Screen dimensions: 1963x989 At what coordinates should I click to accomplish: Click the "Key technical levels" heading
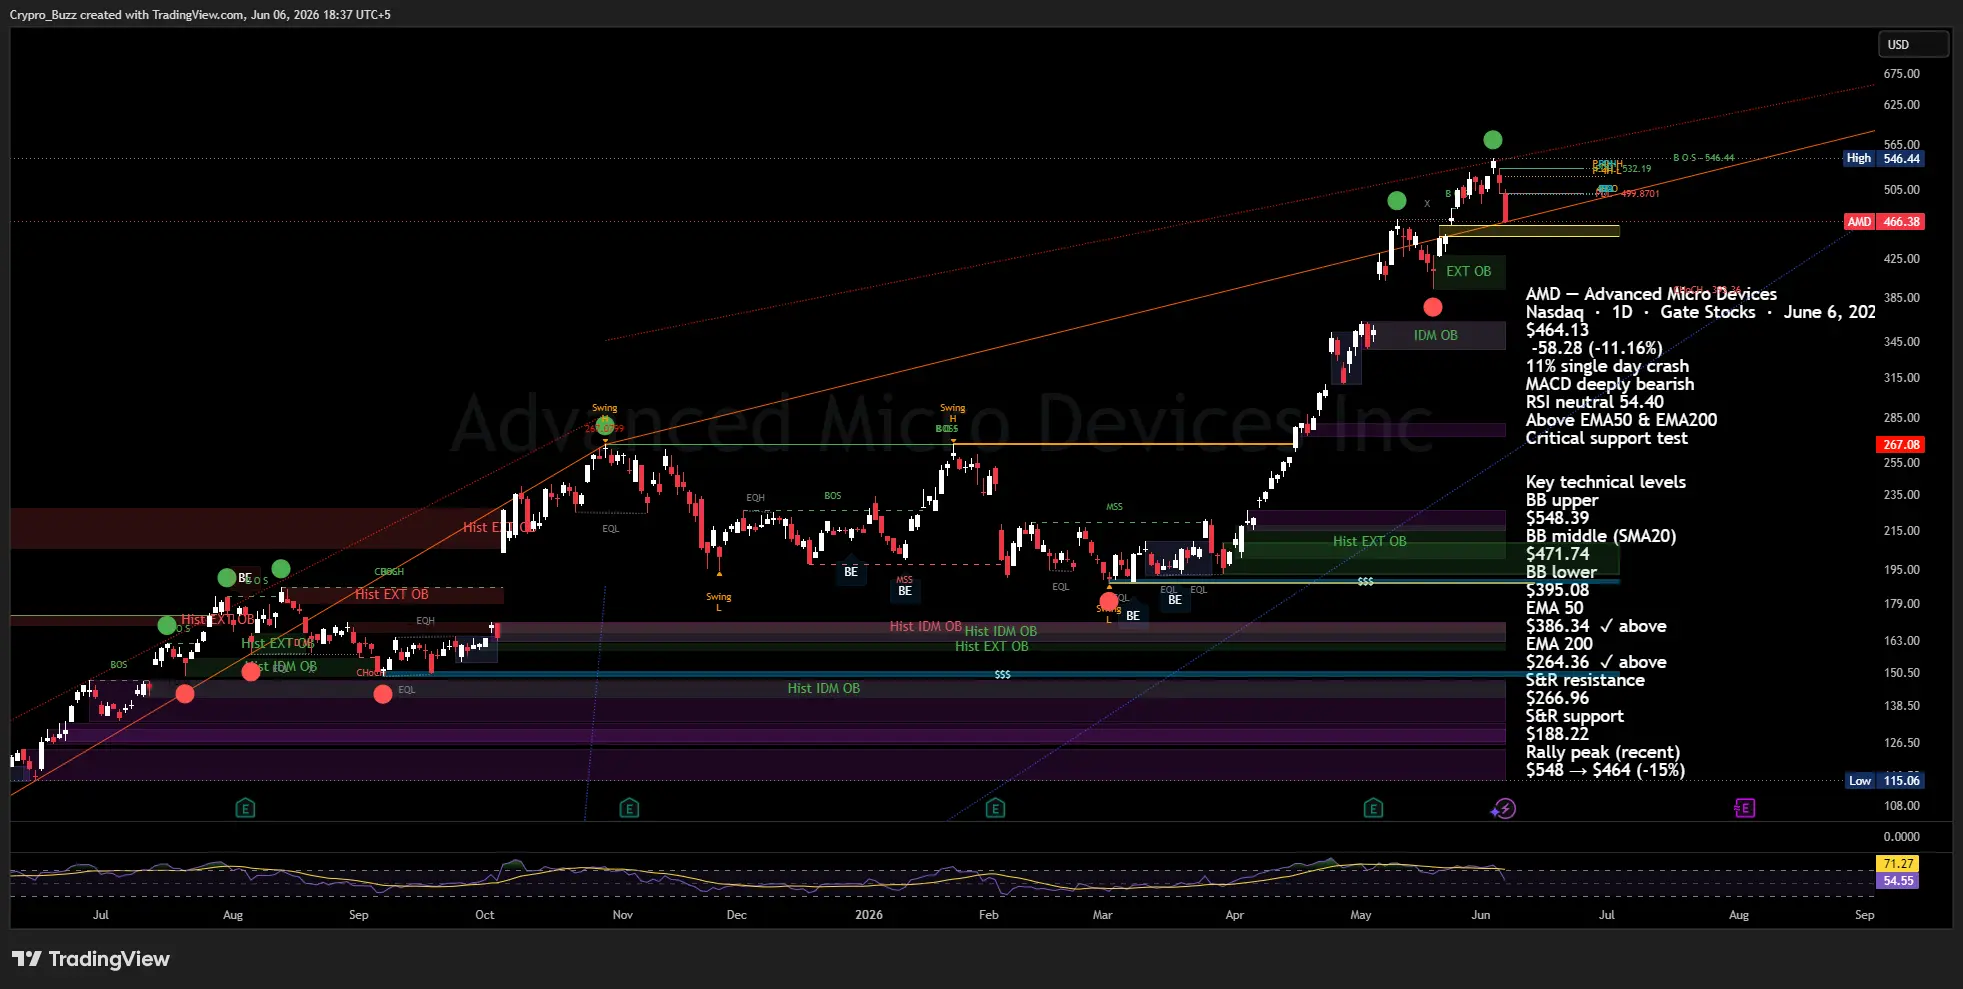[x=1606, y=482]
